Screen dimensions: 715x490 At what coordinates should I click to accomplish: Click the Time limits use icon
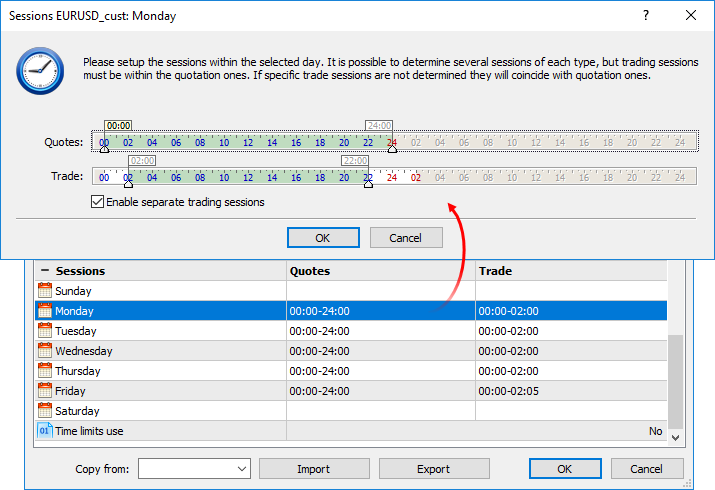pos(45,430)
